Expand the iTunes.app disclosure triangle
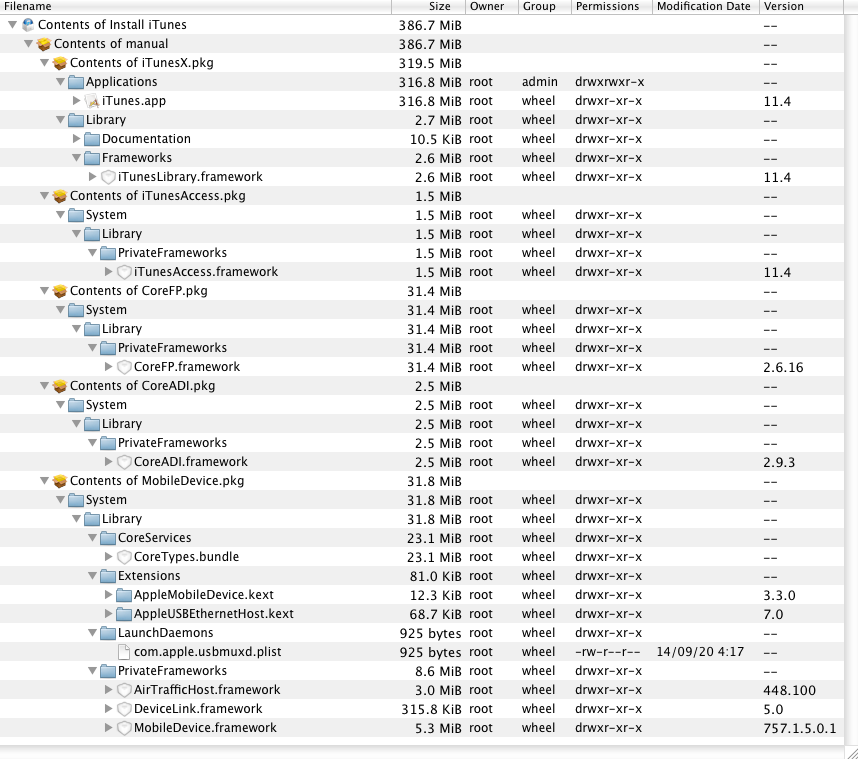Viewport: 858px width, 759px height. tap(77, 101)
